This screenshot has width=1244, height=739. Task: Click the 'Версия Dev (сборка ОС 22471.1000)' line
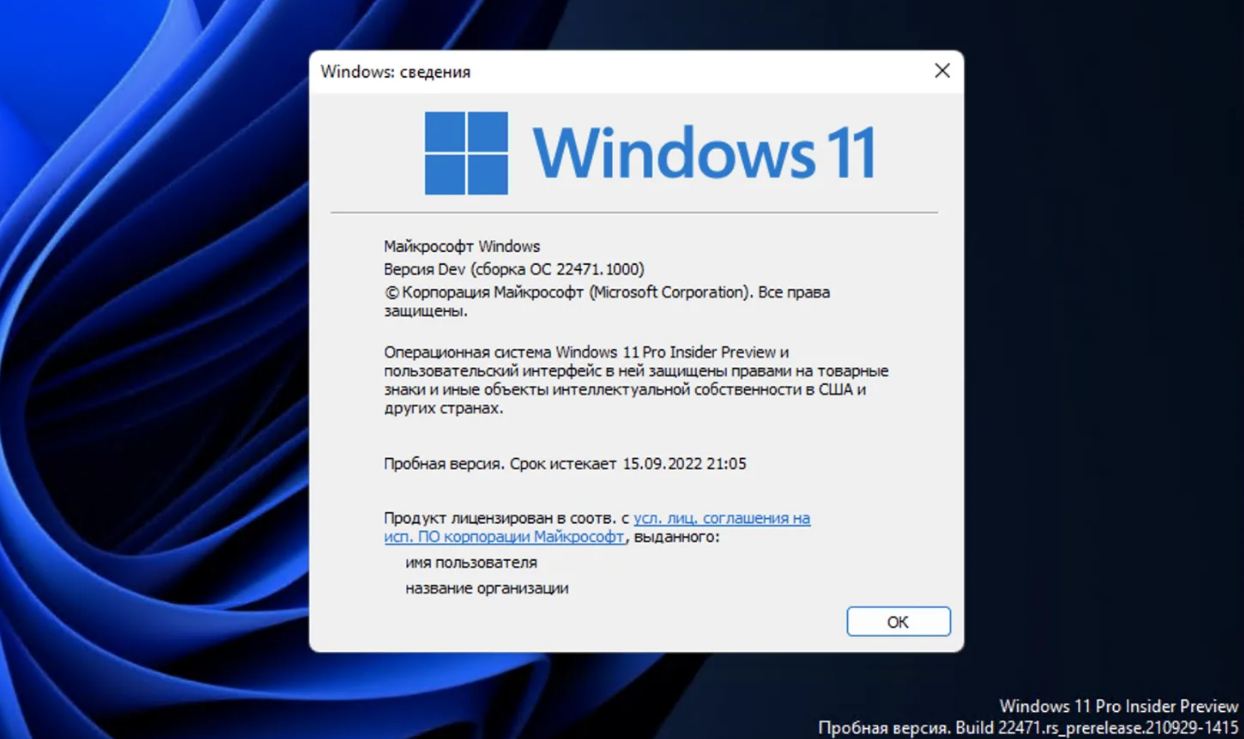(514, 269)
